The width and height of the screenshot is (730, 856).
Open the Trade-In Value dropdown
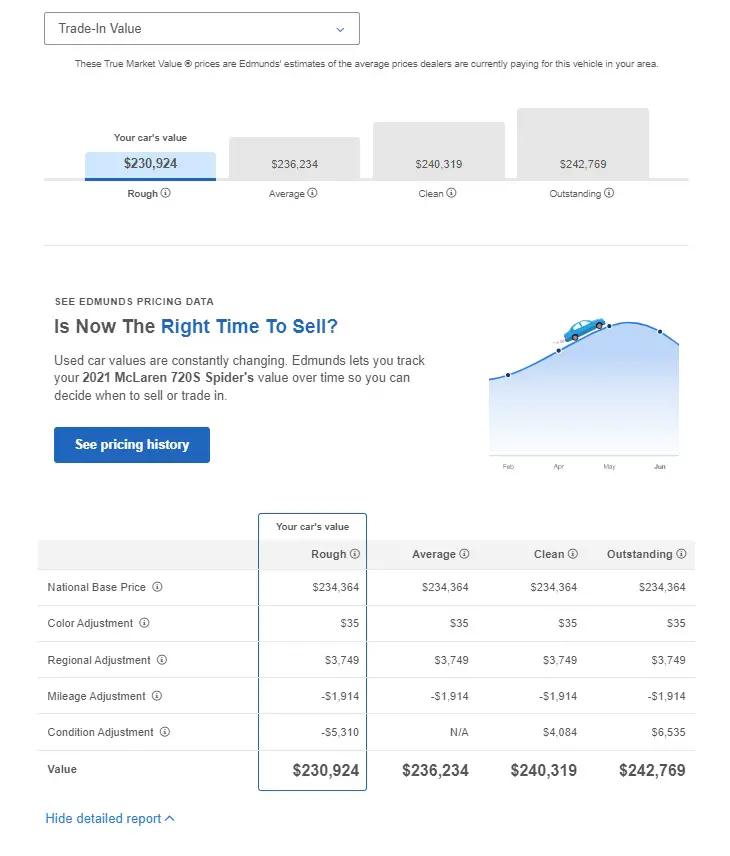point(201,28)
